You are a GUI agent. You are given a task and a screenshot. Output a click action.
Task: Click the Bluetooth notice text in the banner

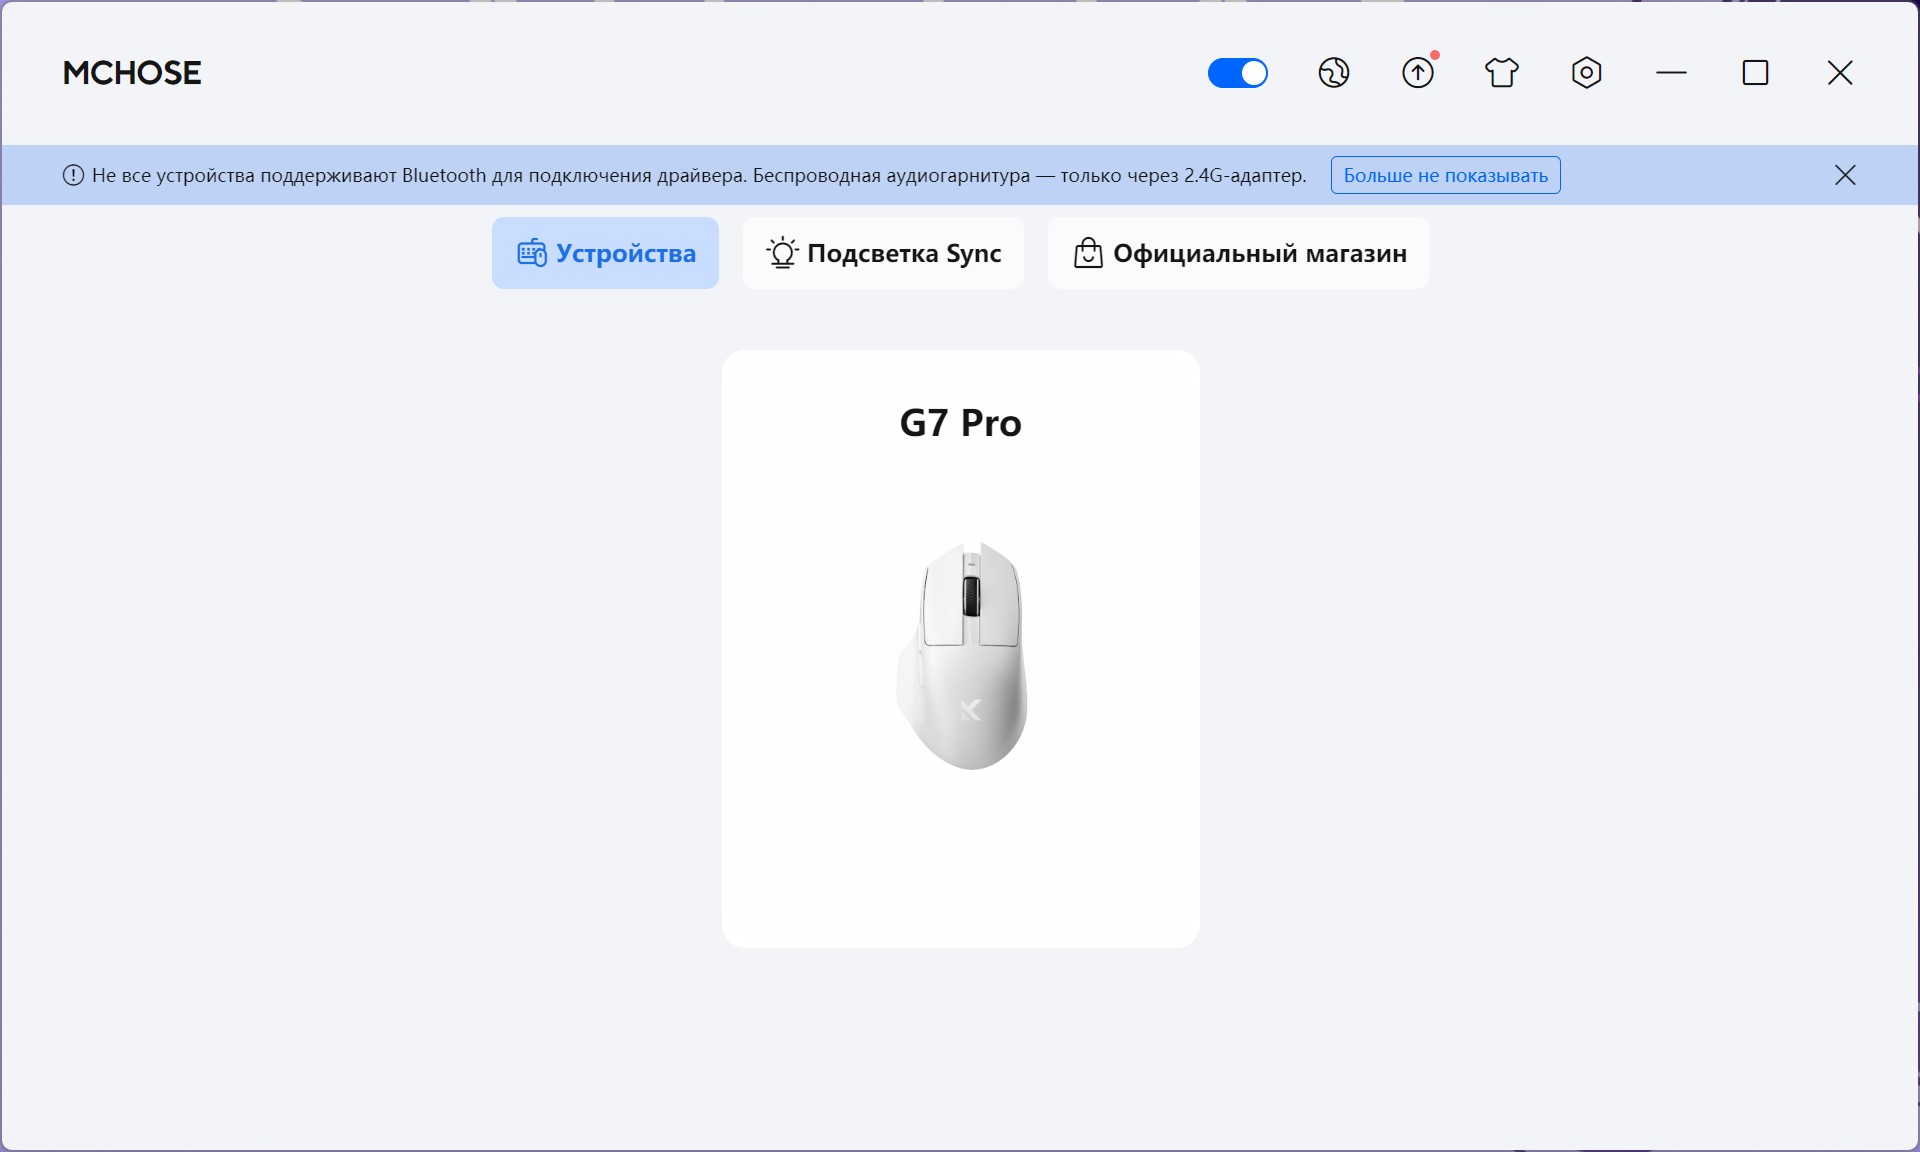pyautogui.click(x=699, y=175)
